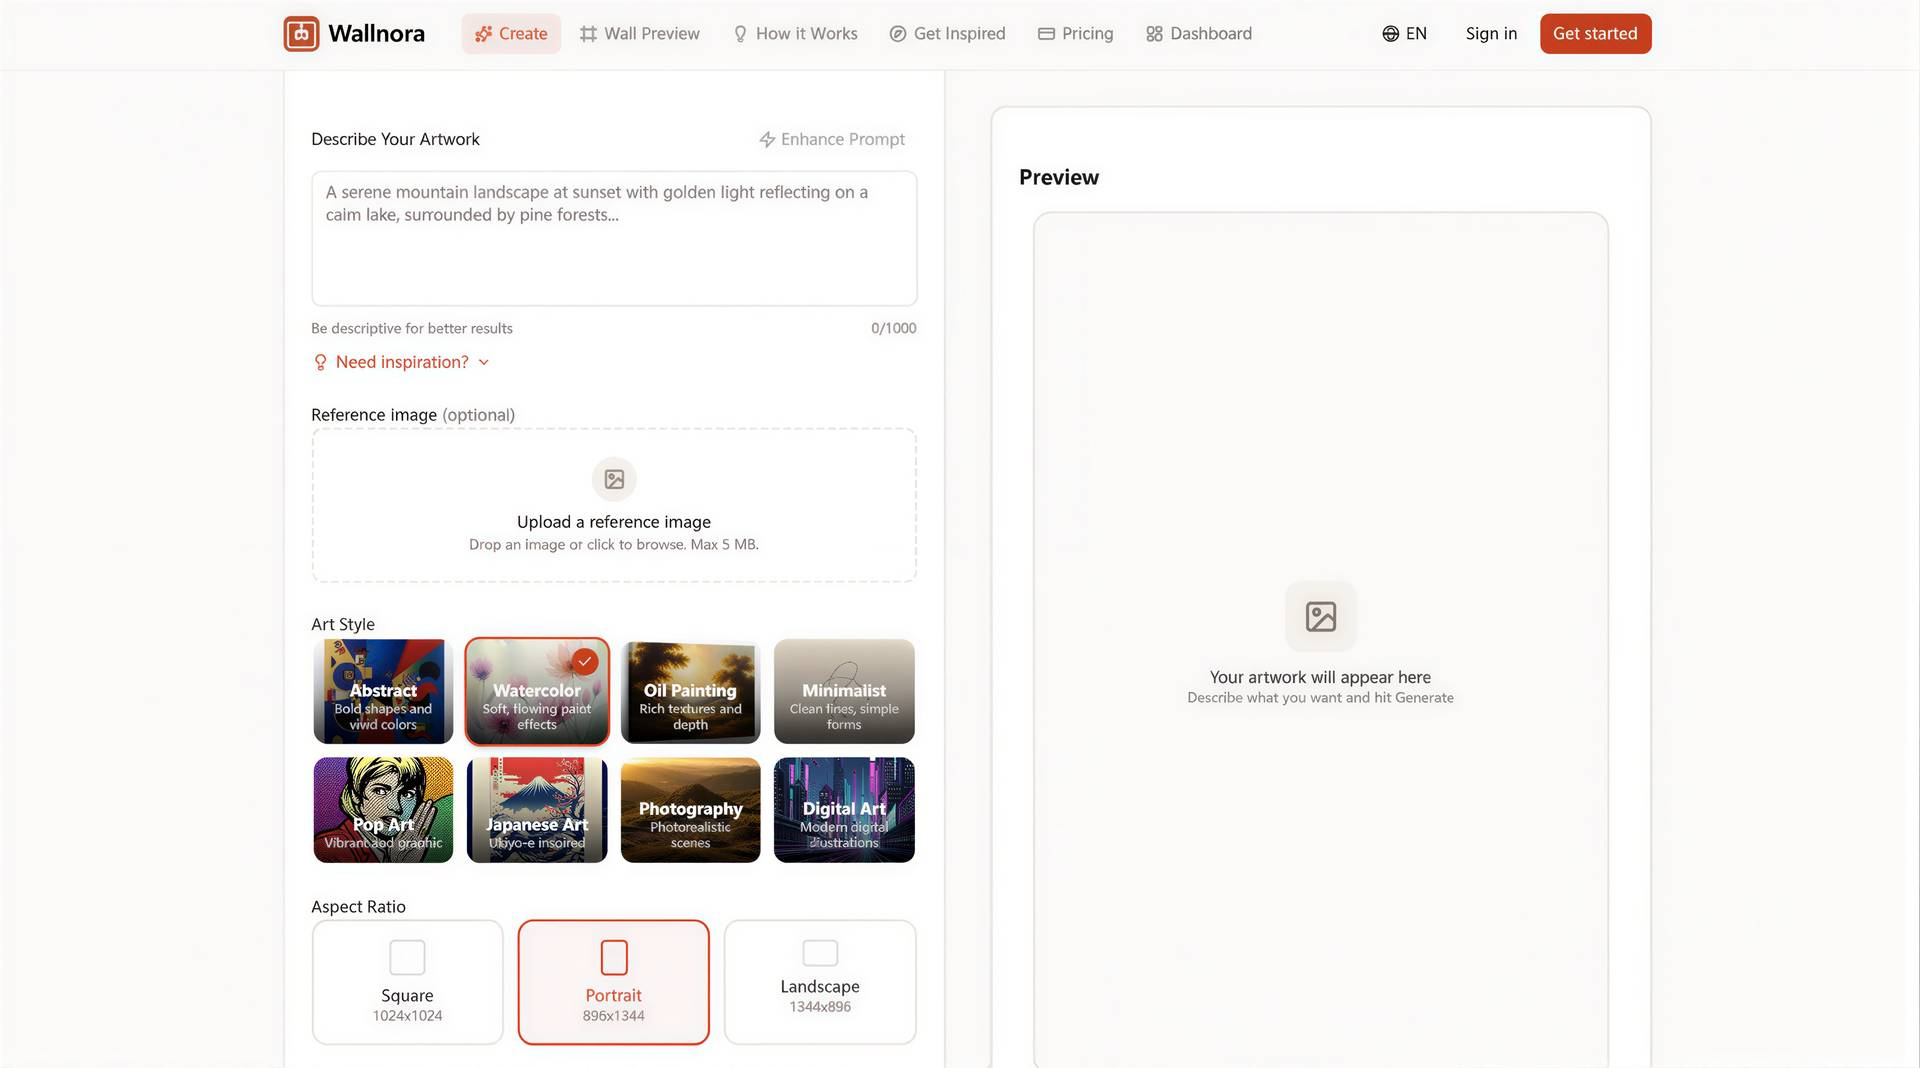This screenshot has width=1920, height=1068.
Task: Click 'Your artwork will appear here' text
Action: point(1320,677)
